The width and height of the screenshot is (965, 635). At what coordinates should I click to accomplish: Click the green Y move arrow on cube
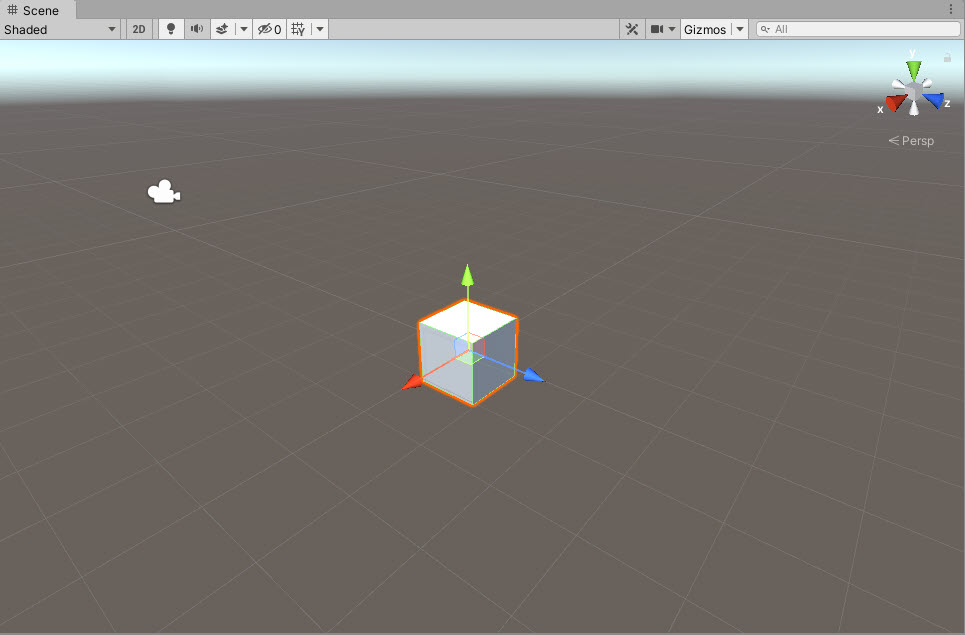(x=468, y=275)
